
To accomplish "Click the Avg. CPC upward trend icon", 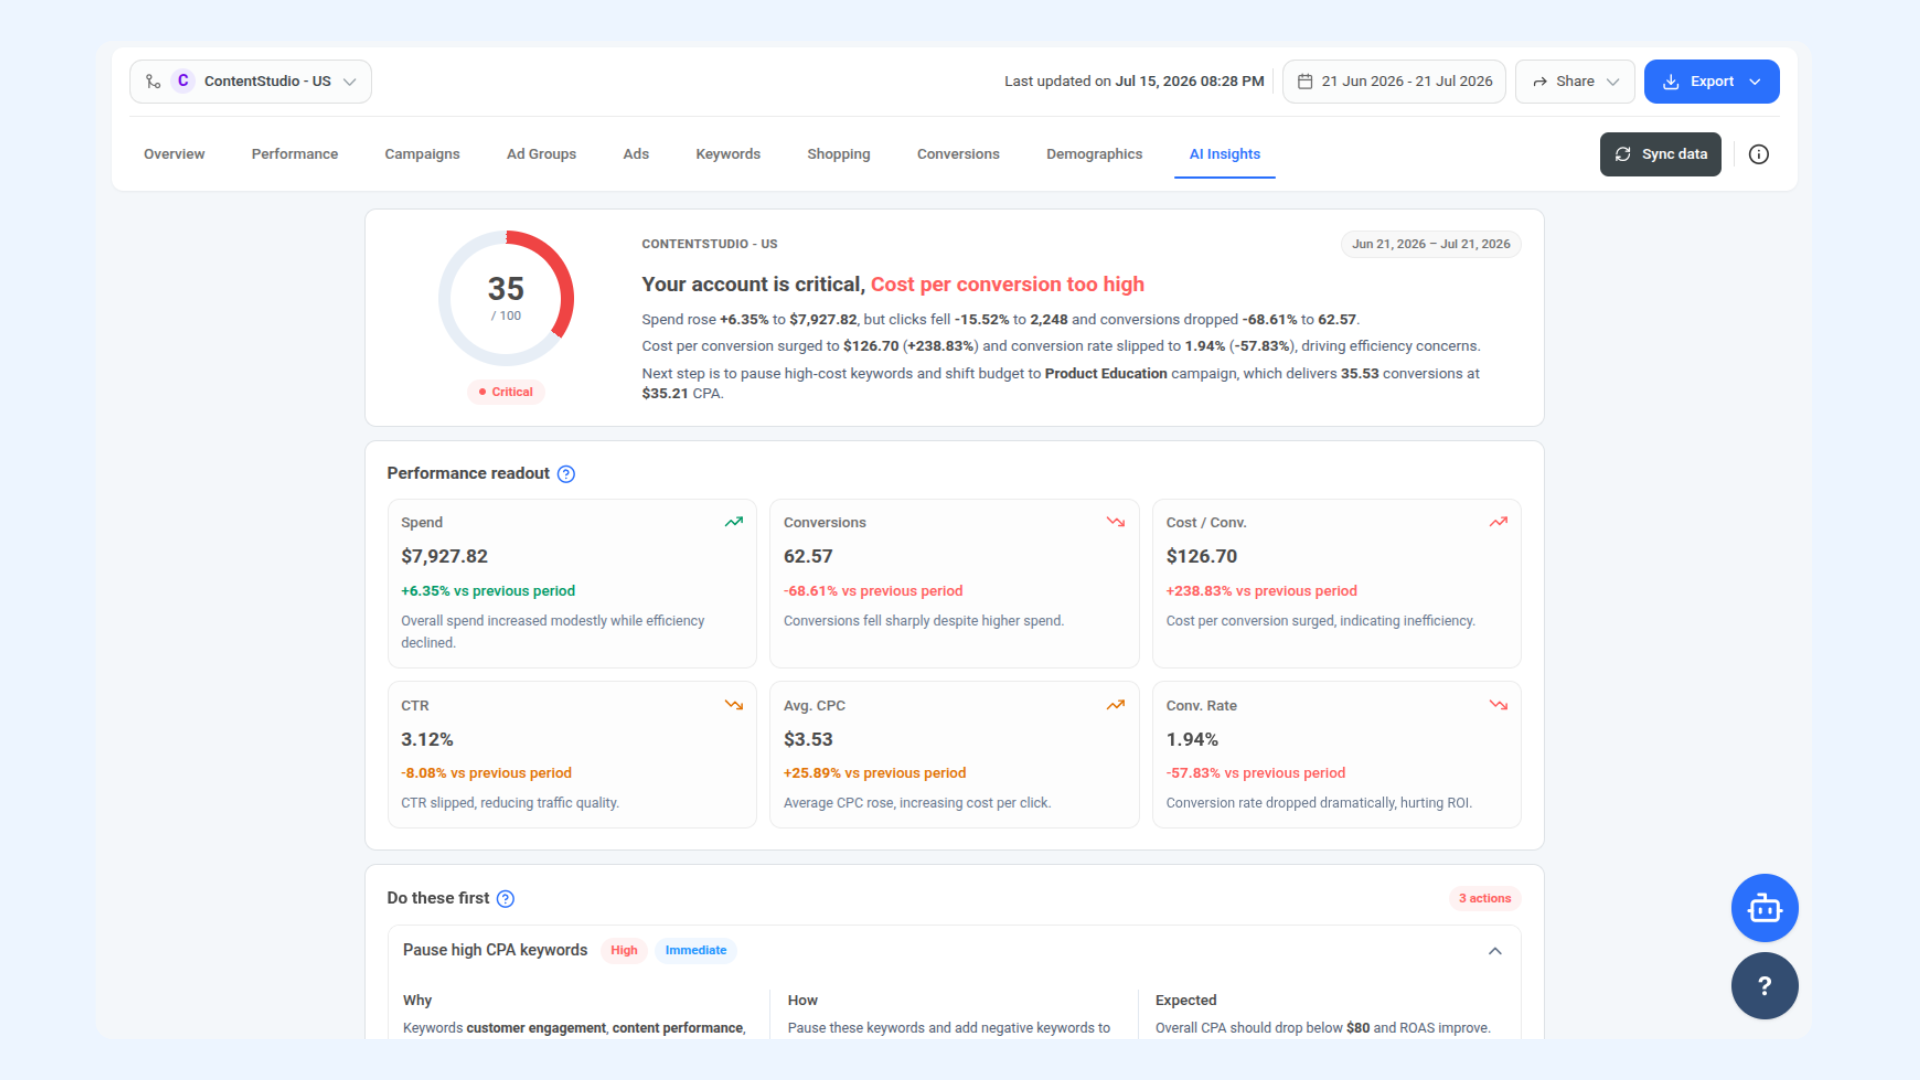I will (1116, 705).
